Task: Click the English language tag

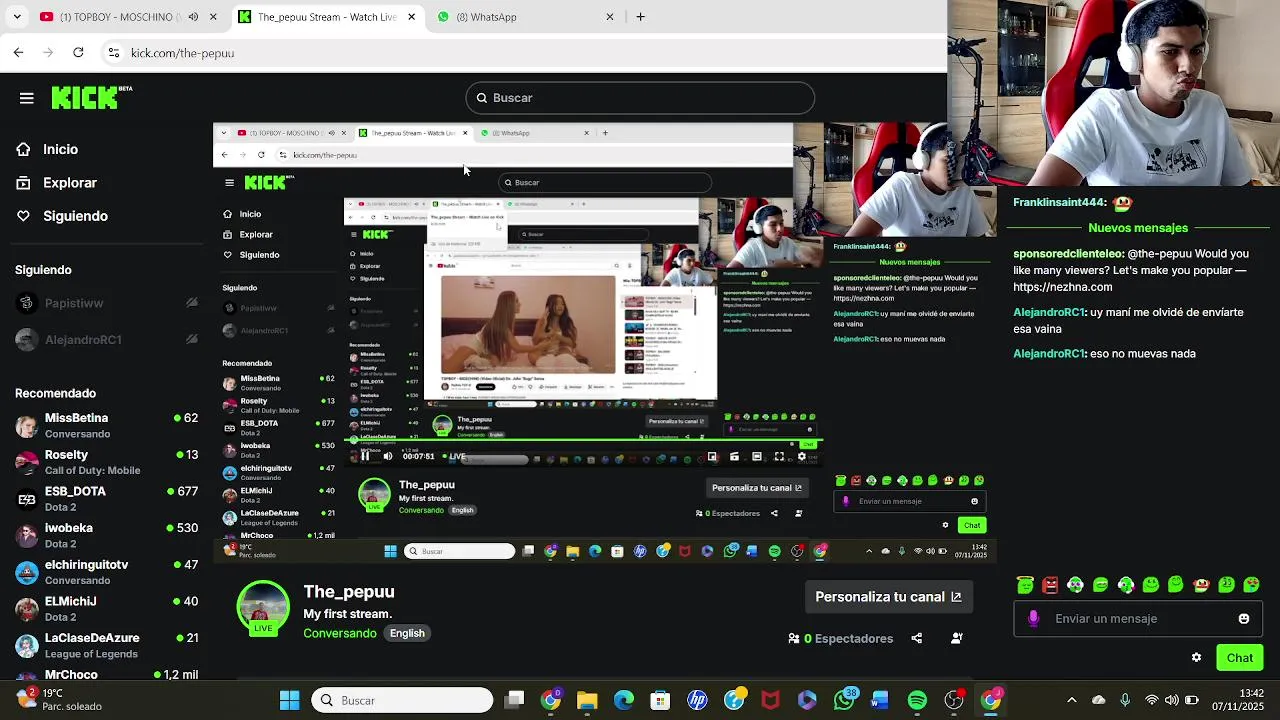Action: [407, 633]
